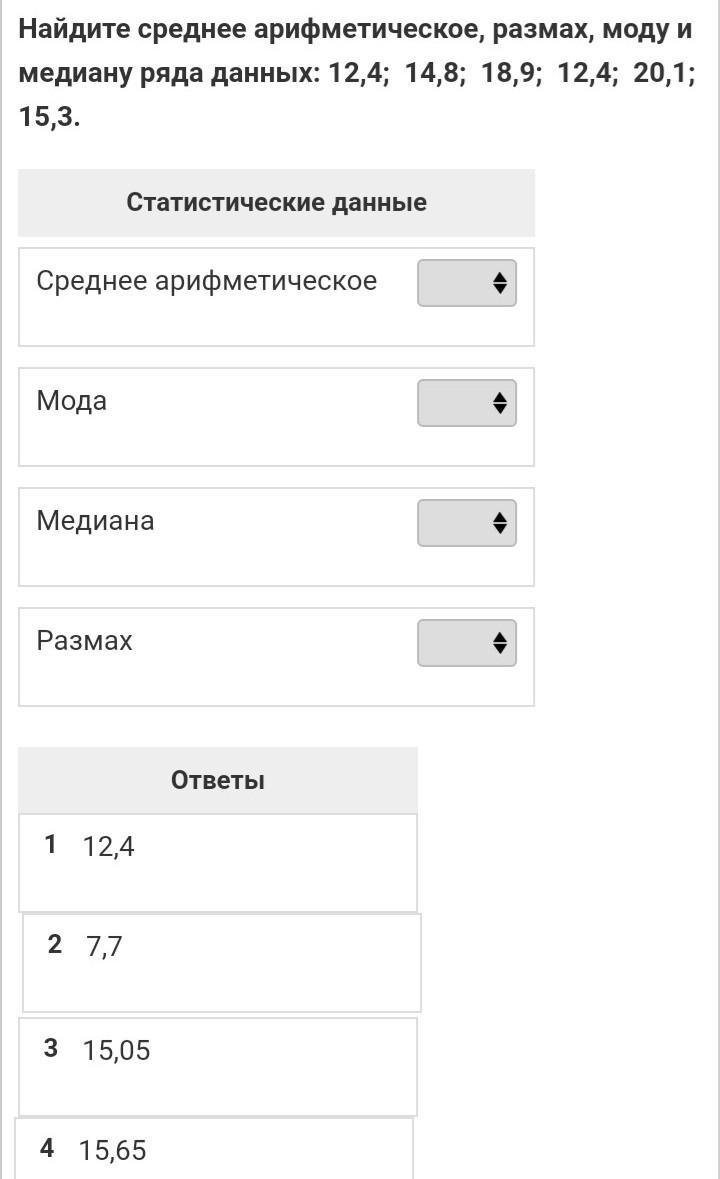Viewport: 720px width, 1179px height.
Task: Click answer number 3 marker
Action: [51, 1048]
